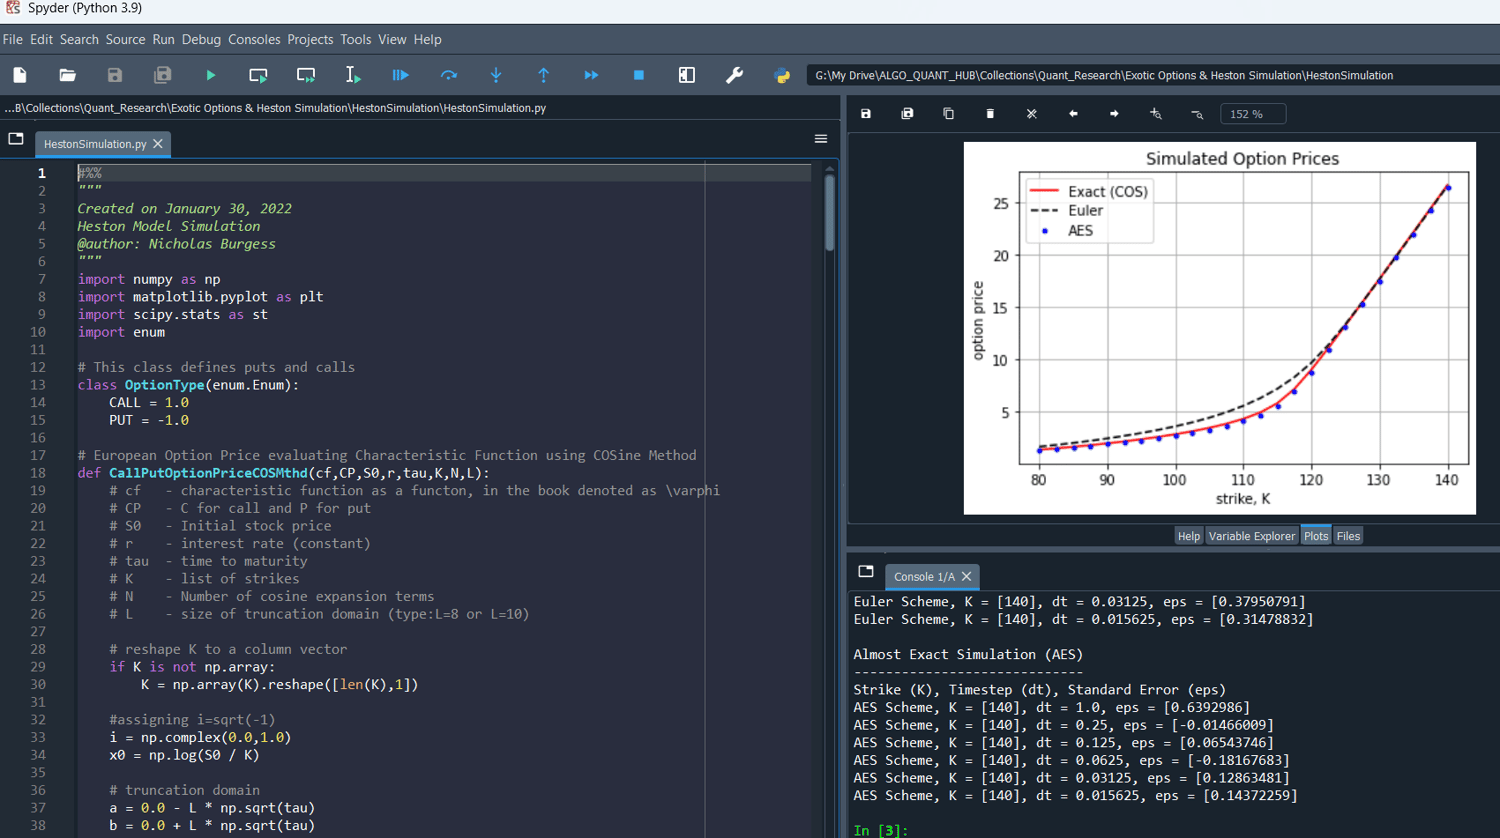Close the HestonSimulation.py editor tab
The image size is (1500, 838).
point(158,144)
